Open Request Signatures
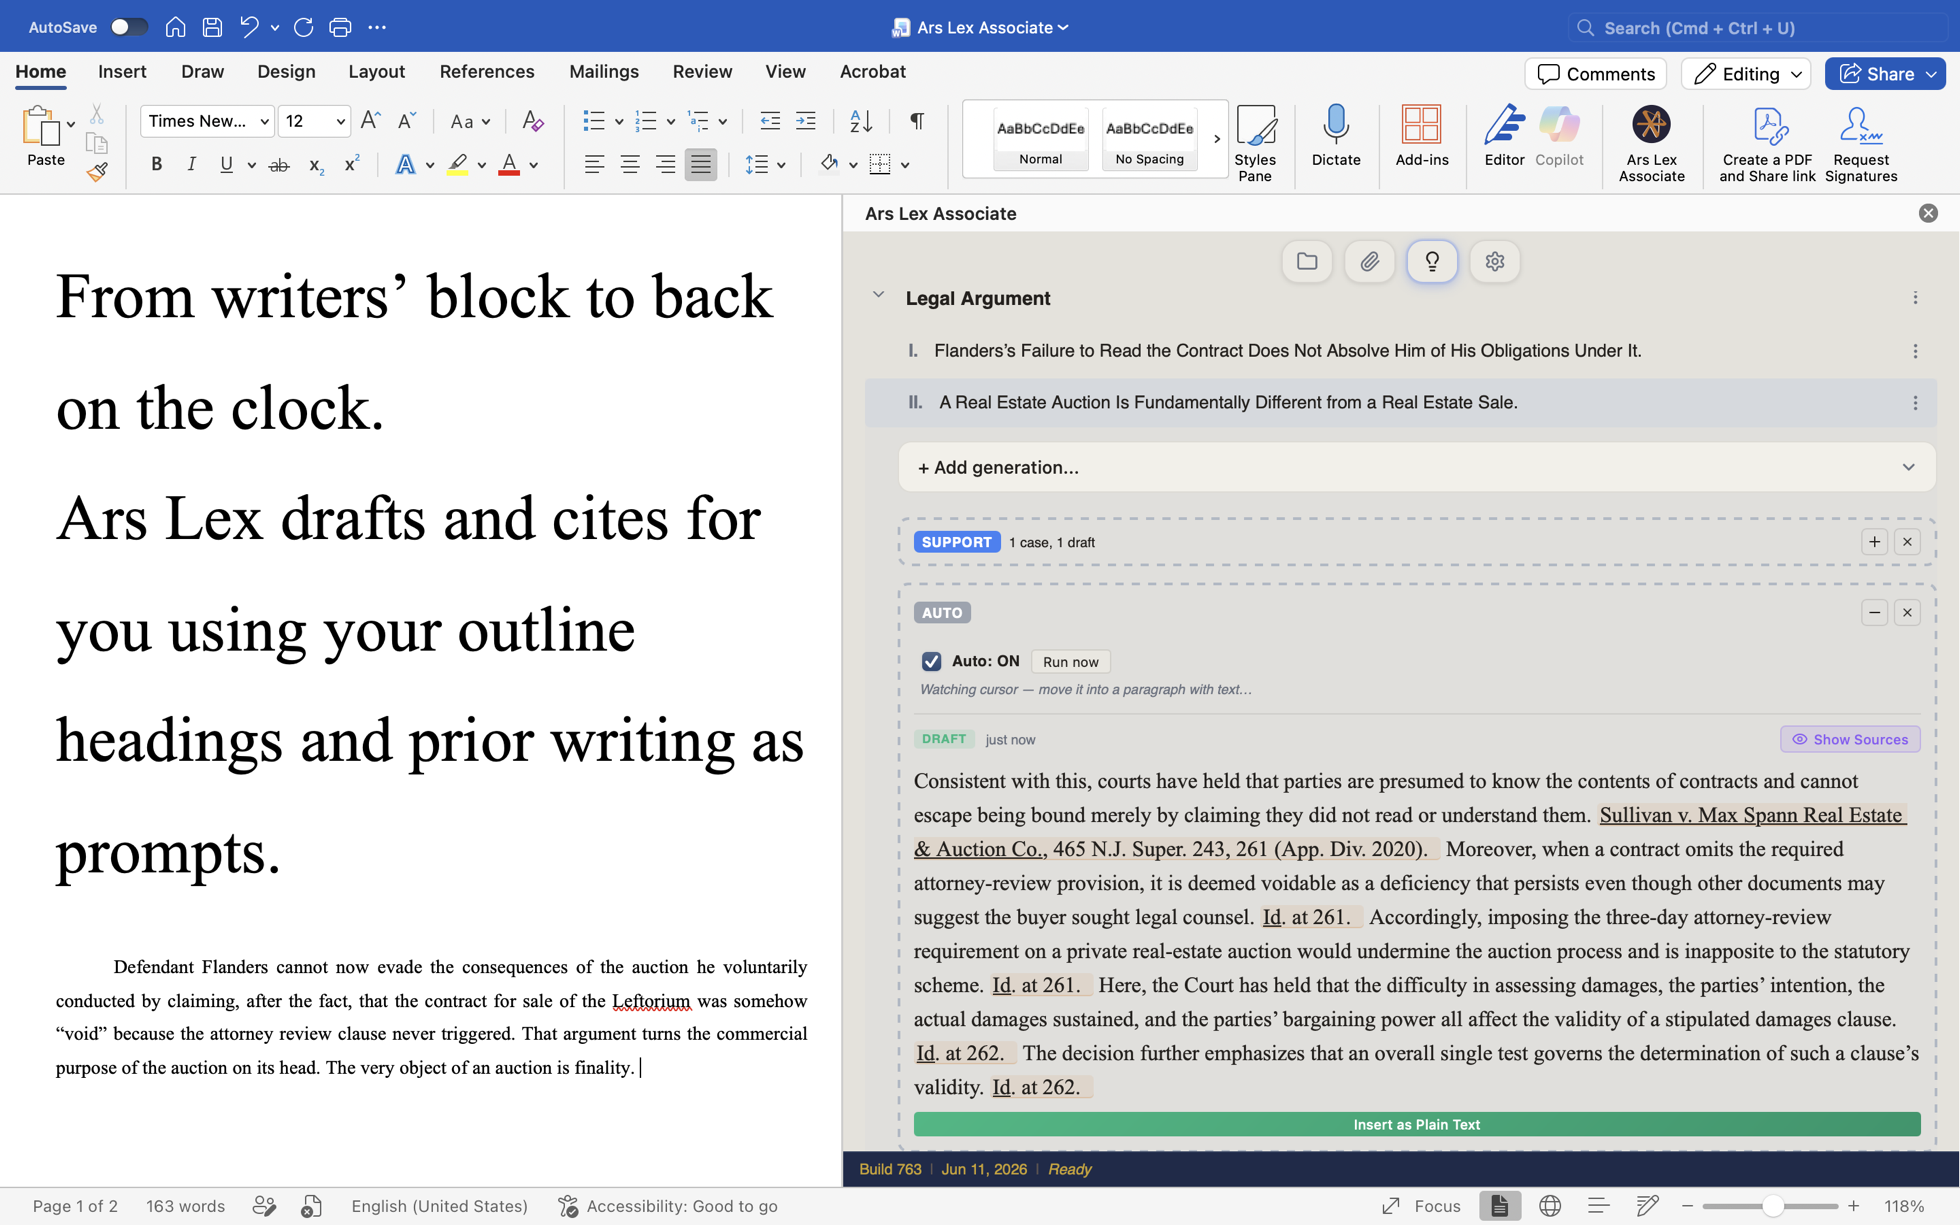The height and width of the screenshot is (1225, 1960). coord(1860,143)
